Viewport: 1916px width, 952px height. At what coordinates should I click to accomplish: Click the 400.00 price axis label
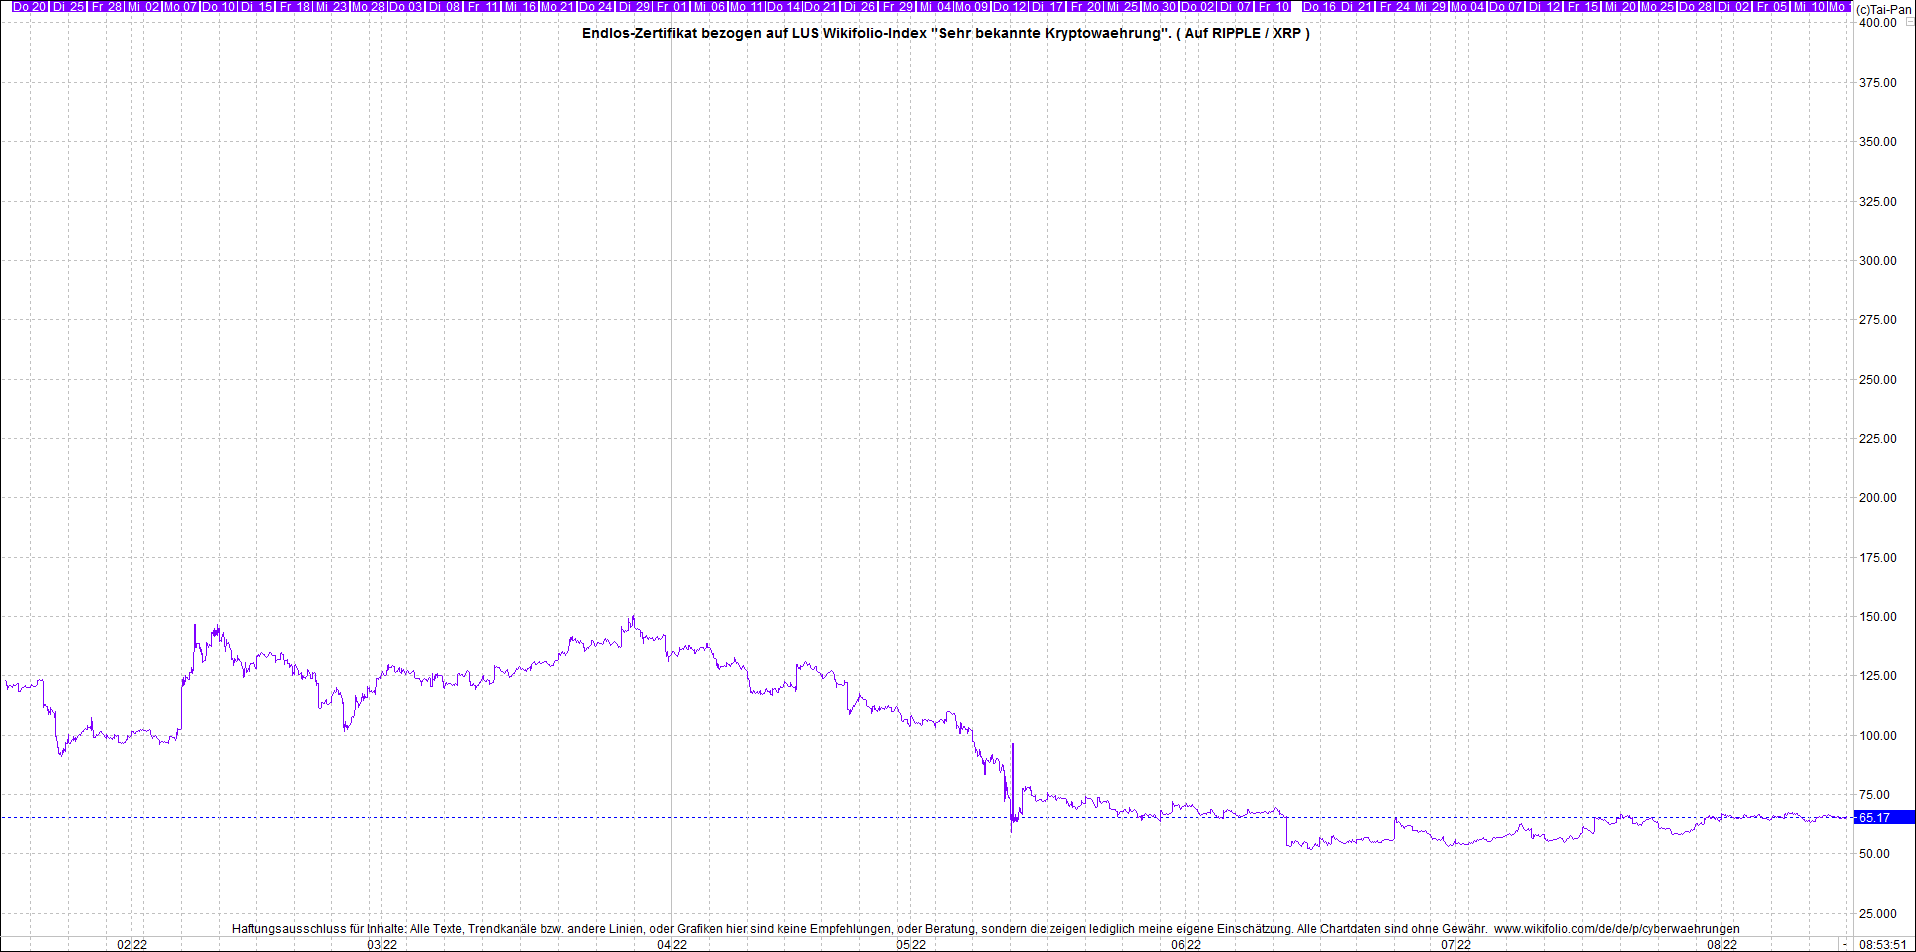pos(1877,23)
